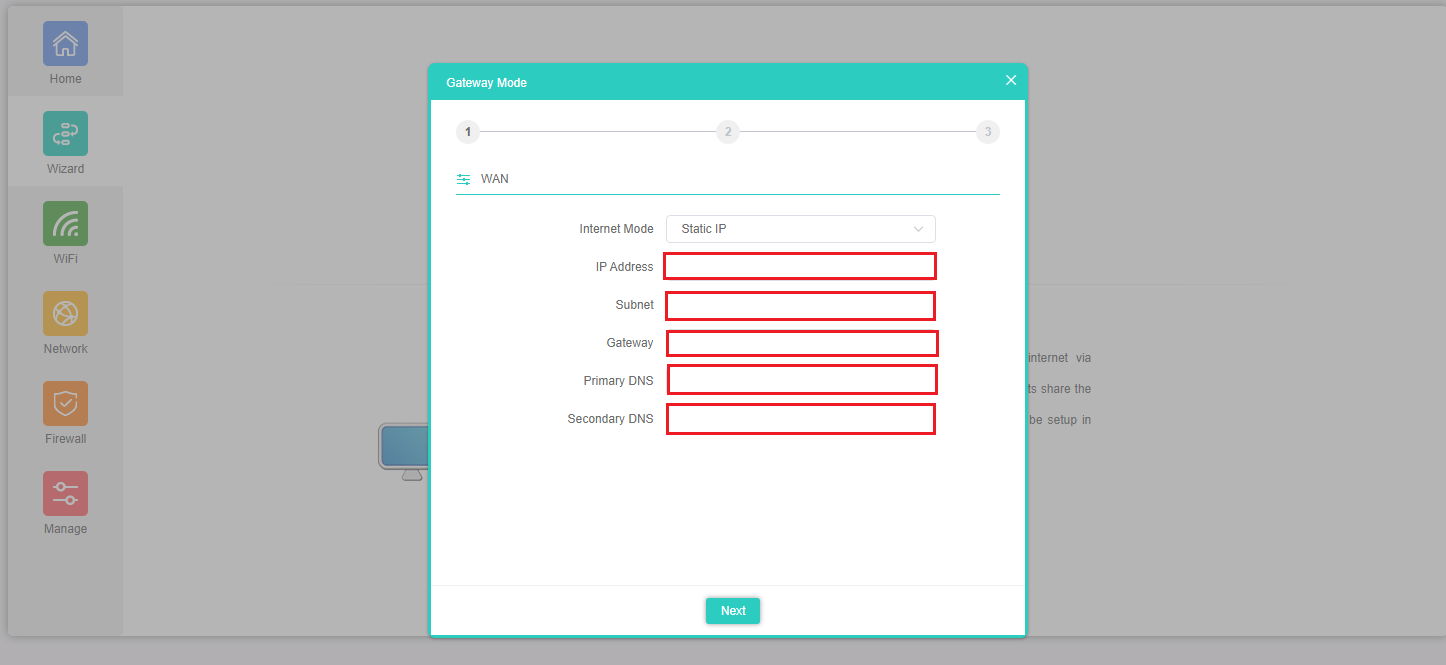Open the Home page icon
Image resolution: width=1446 pixels, height=665 pixels.
click(65, 44)
